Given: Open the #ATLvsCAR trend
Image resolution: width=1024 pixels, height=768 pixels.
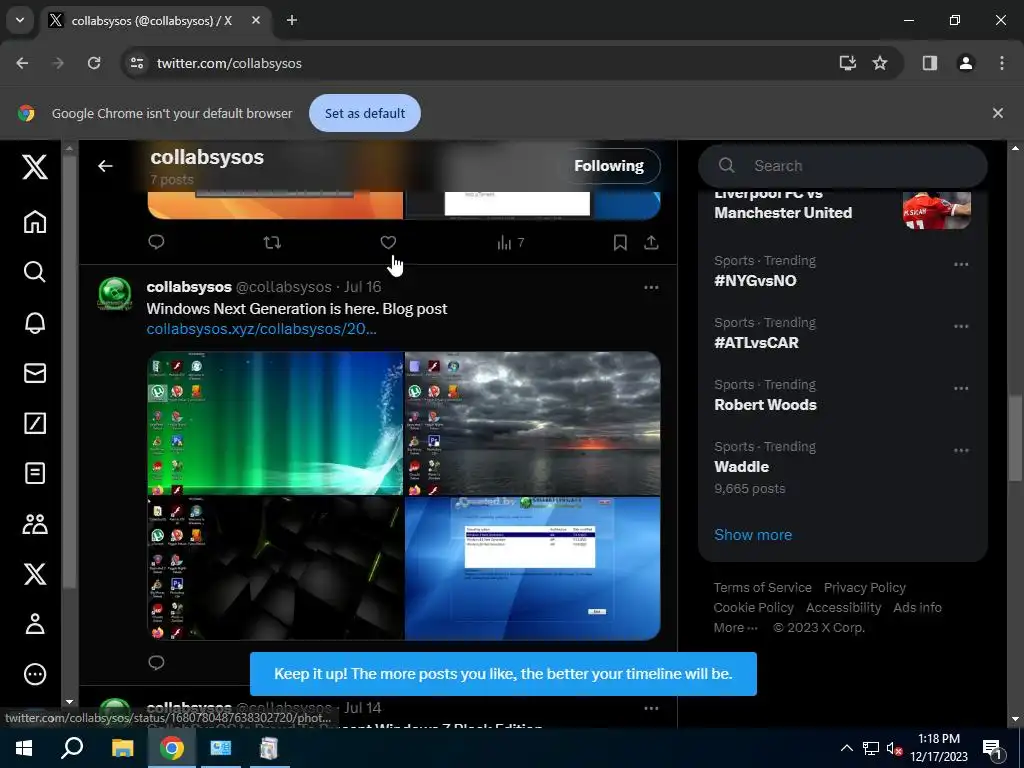Looking at the screenshot, I should [842, 333].
